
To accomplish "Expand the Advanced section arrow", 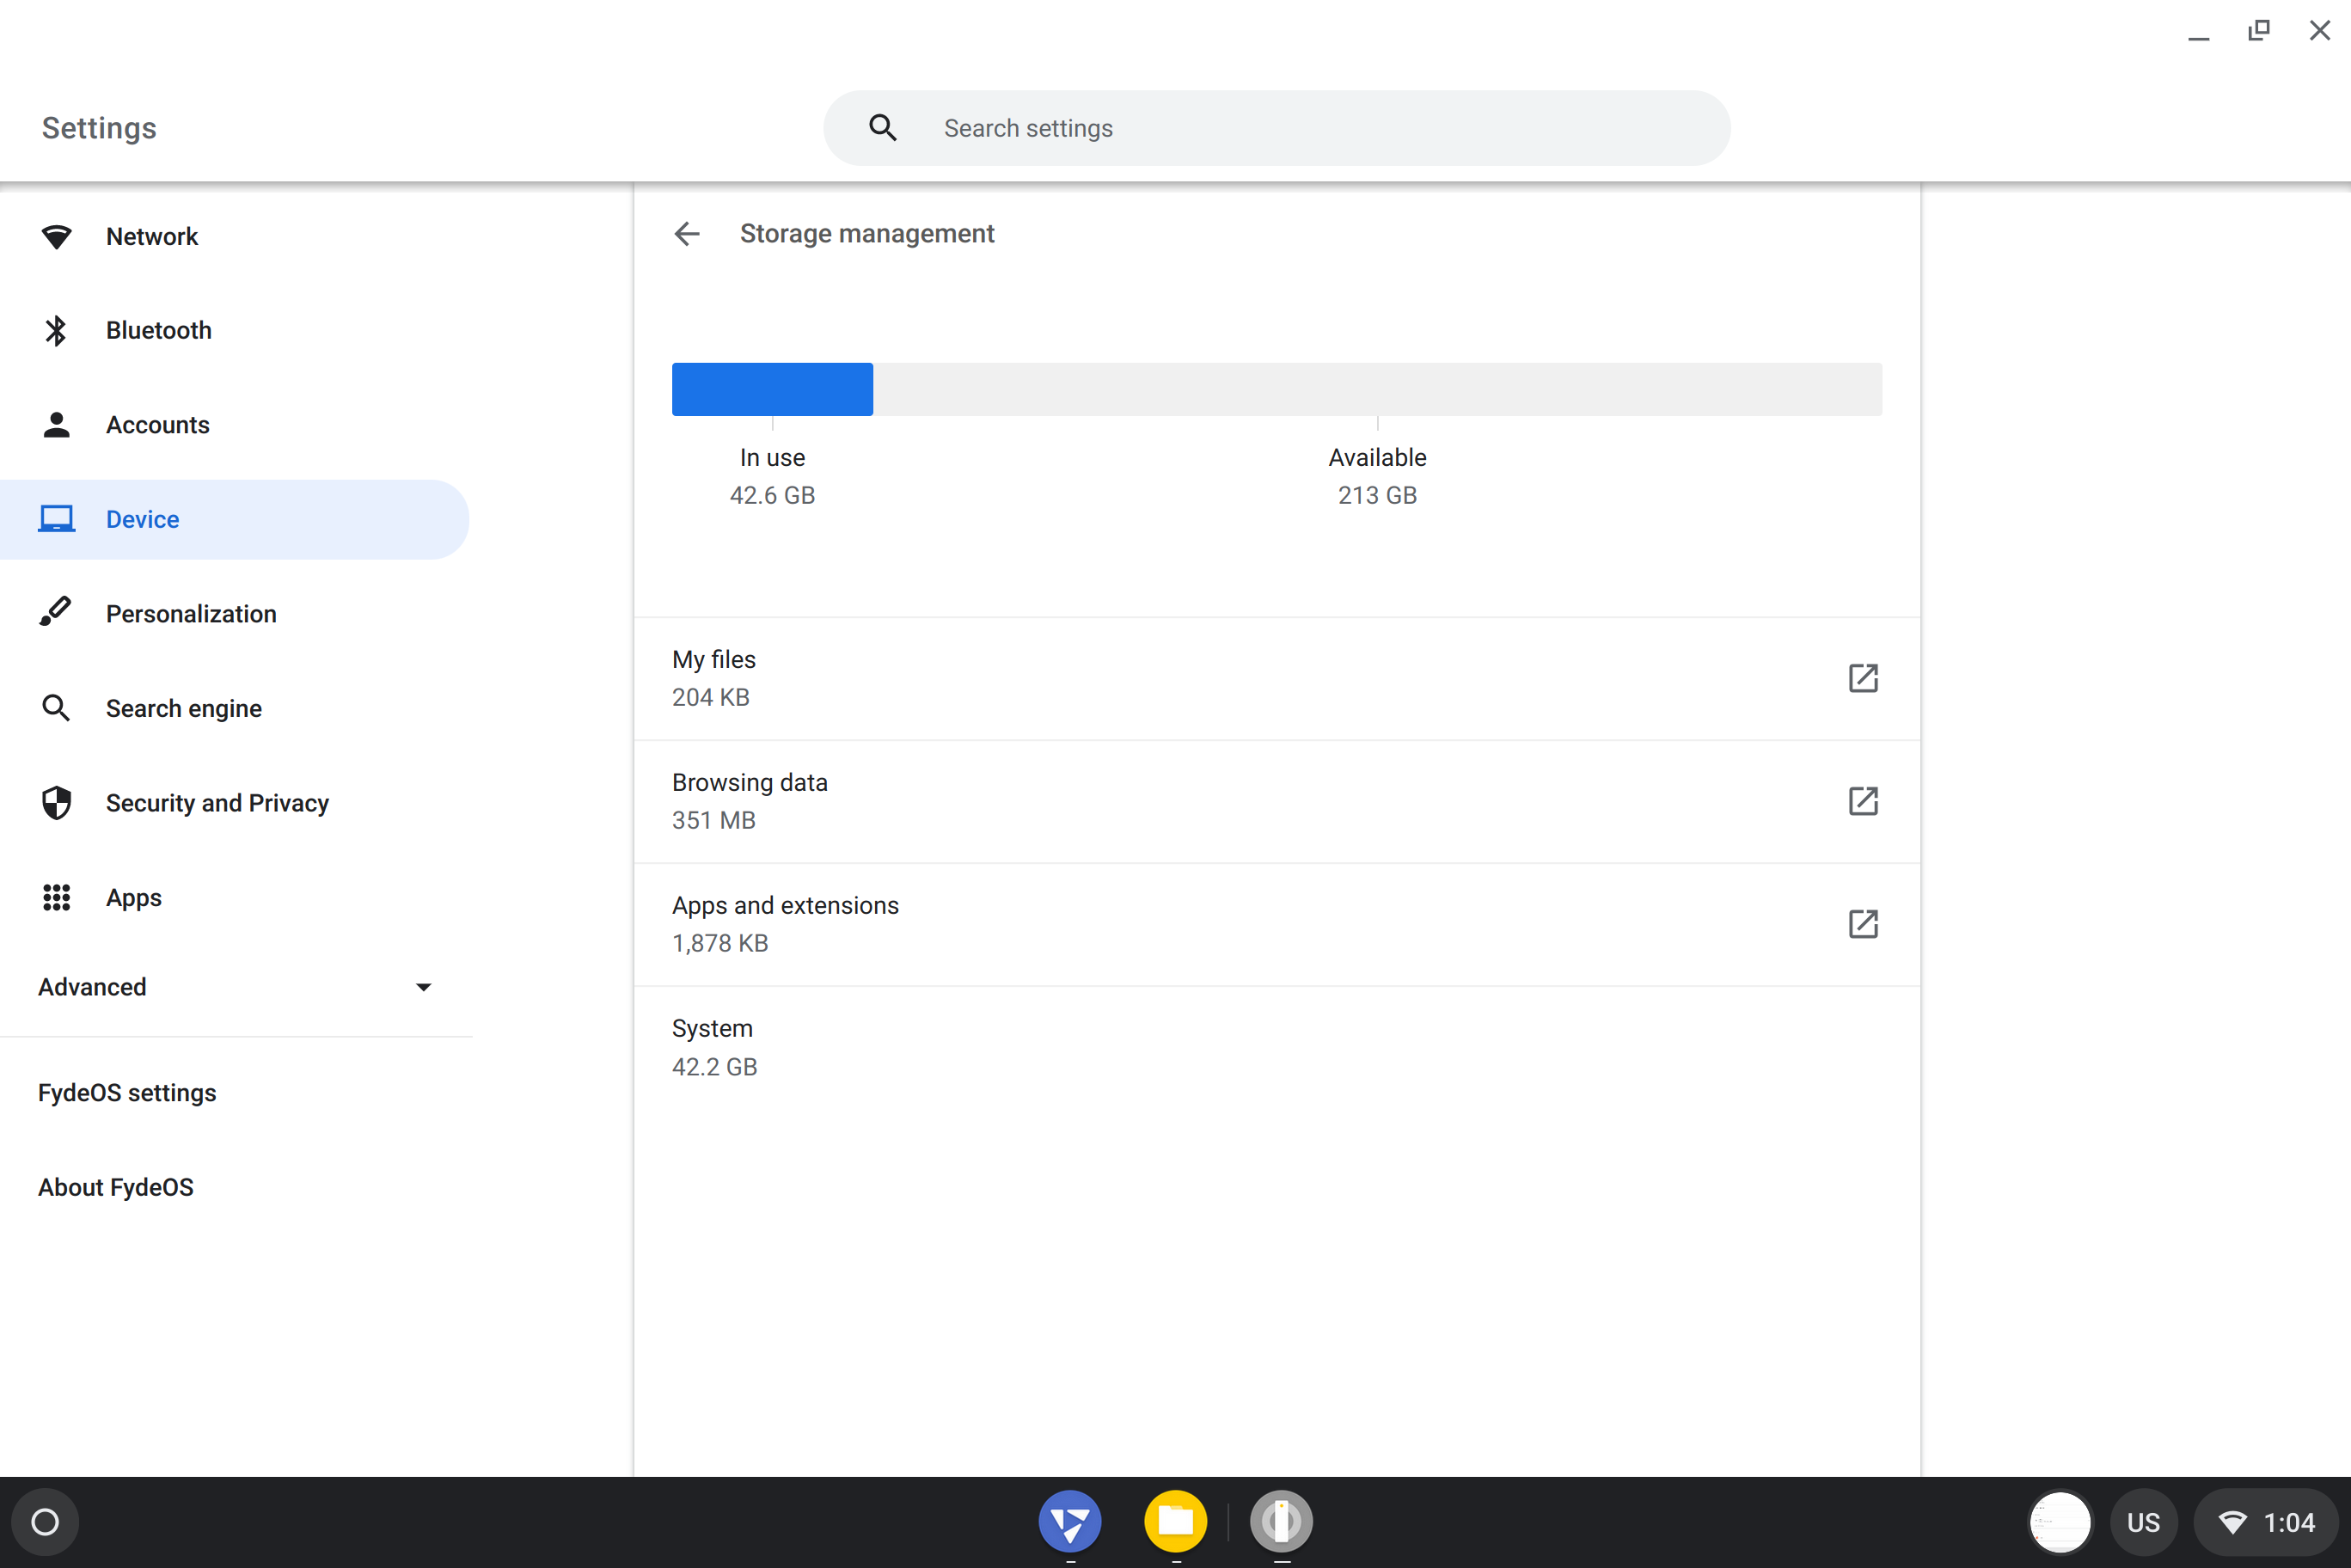I will 423,987.
